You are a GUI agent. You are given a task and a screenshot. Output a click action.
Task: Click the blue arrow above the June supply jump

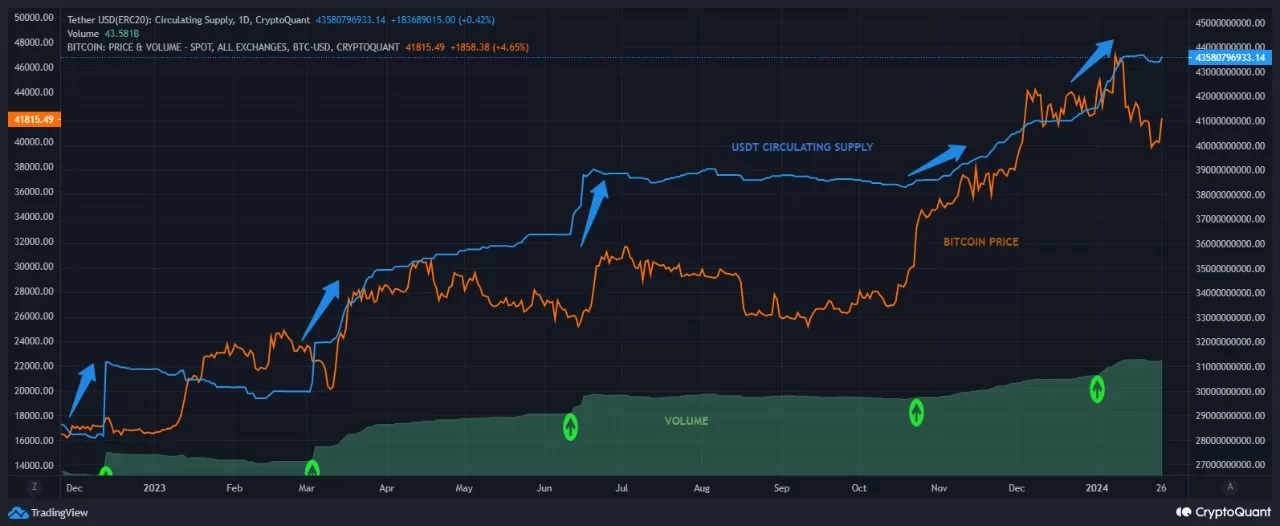click(x=595, y=214)
